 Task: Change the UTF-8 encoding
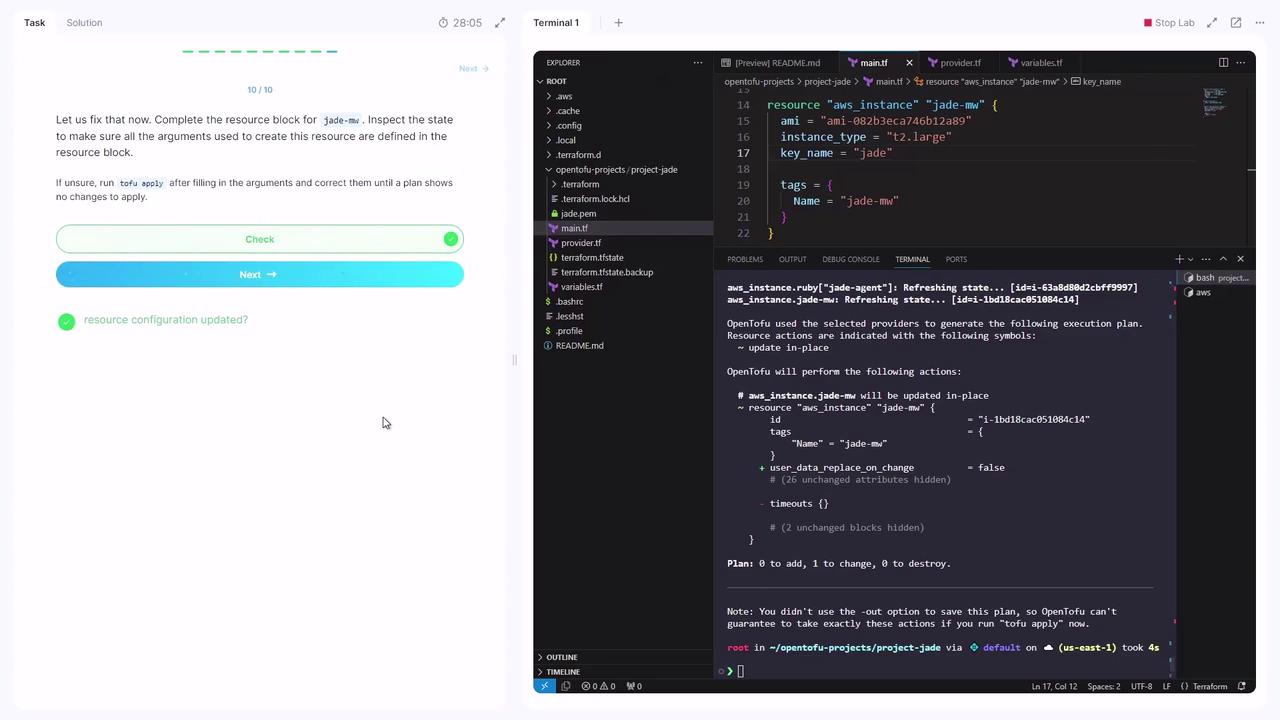pyautogui.click(x=1141, y=686)
